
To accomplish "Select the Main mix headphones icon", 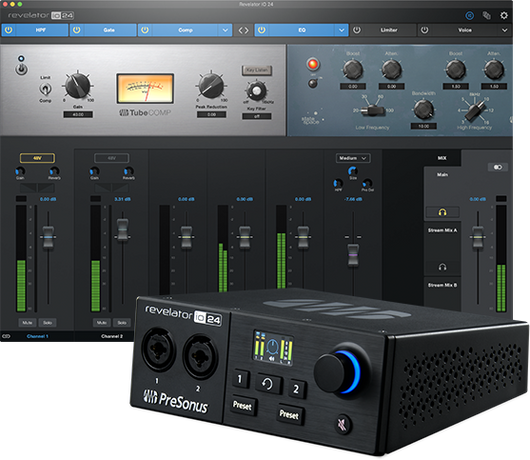I will coord(442,212).
